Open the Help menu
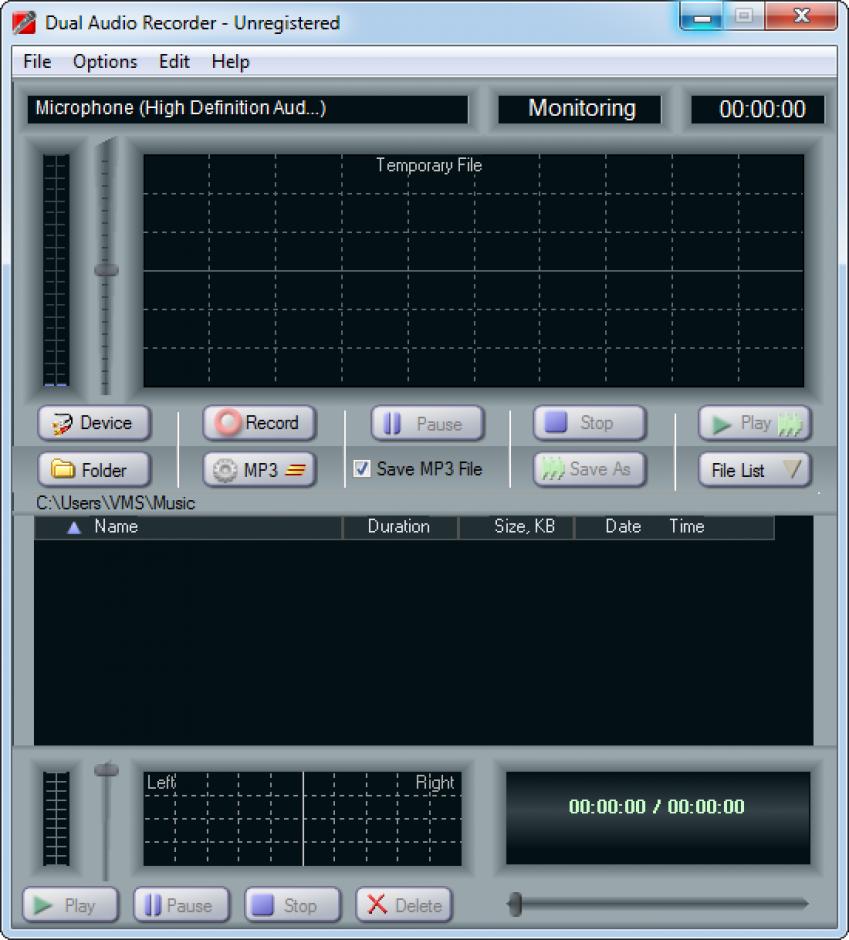This screenshot has width=849, height=940. click(230, 62)
